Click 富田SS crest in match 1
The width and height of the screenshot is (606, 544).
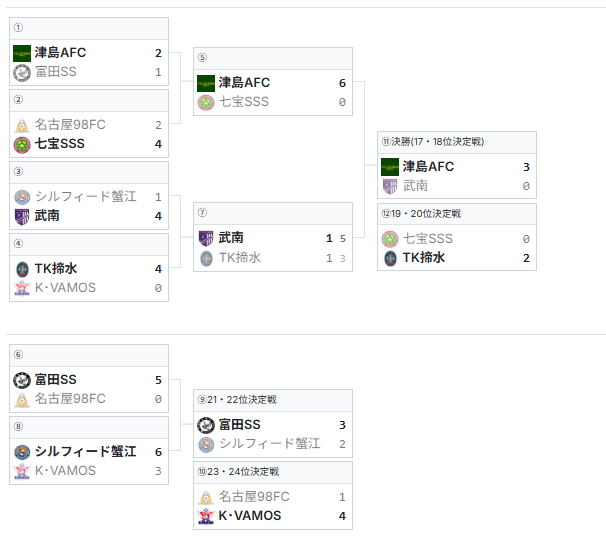pos(22,73)
